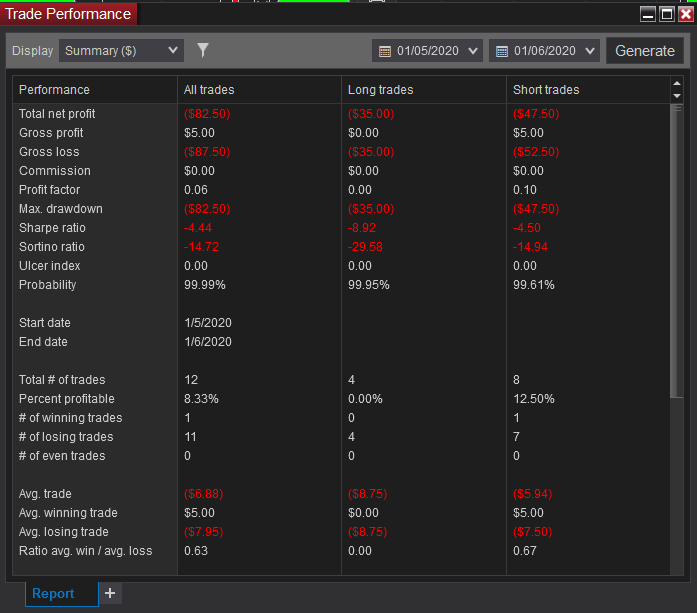The height and width of the screenshot is (613, 697).
Task: Switch to the Report tab
Action: 62,593
